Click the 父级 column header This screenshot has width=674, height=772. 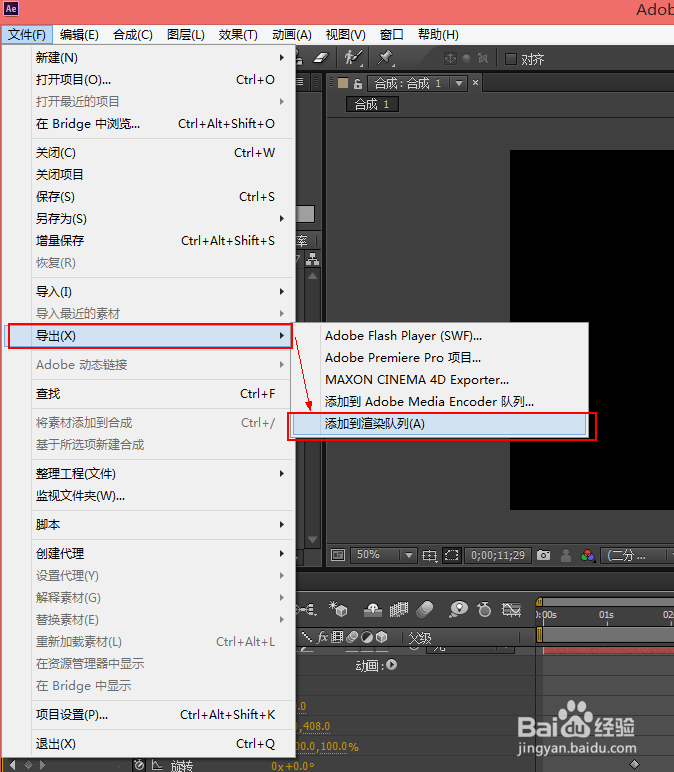[420, 638]
